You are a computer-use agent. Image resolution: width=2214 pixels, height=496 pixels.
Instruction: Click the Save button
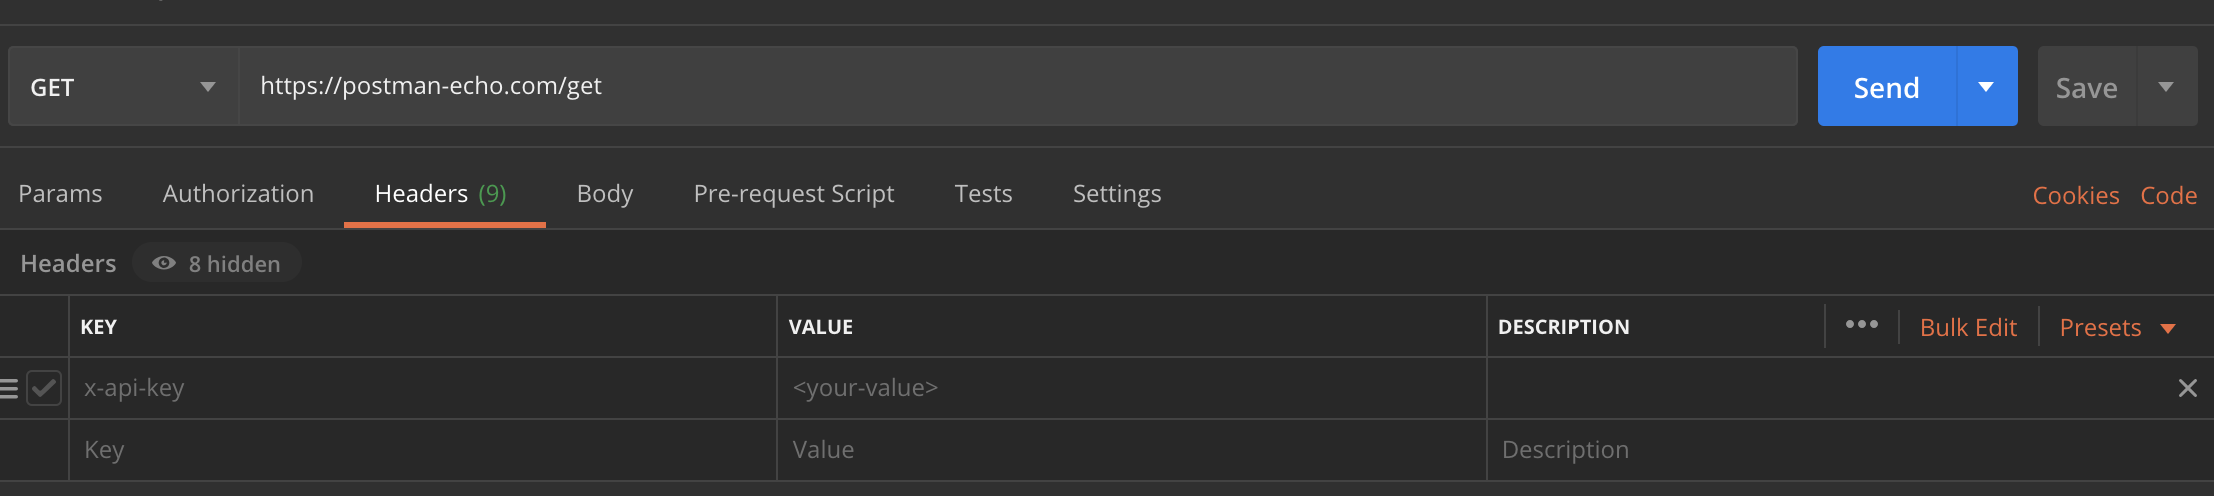point(2086,88)
